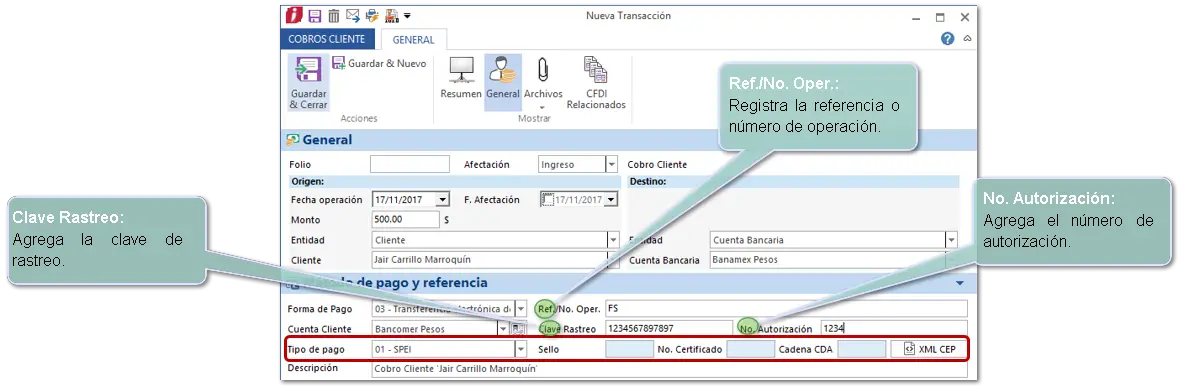Click the printer icon in quick access toolbar

pos(371,16)
